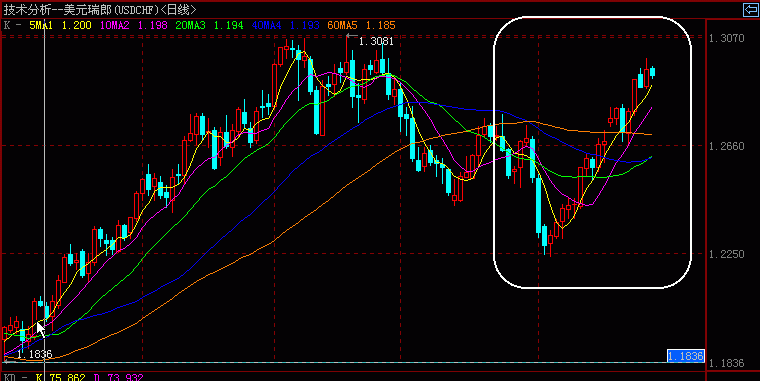Click the 1.3070 price axis label
The width and height of the screenshot is (760, 381).
pos(727,38)
